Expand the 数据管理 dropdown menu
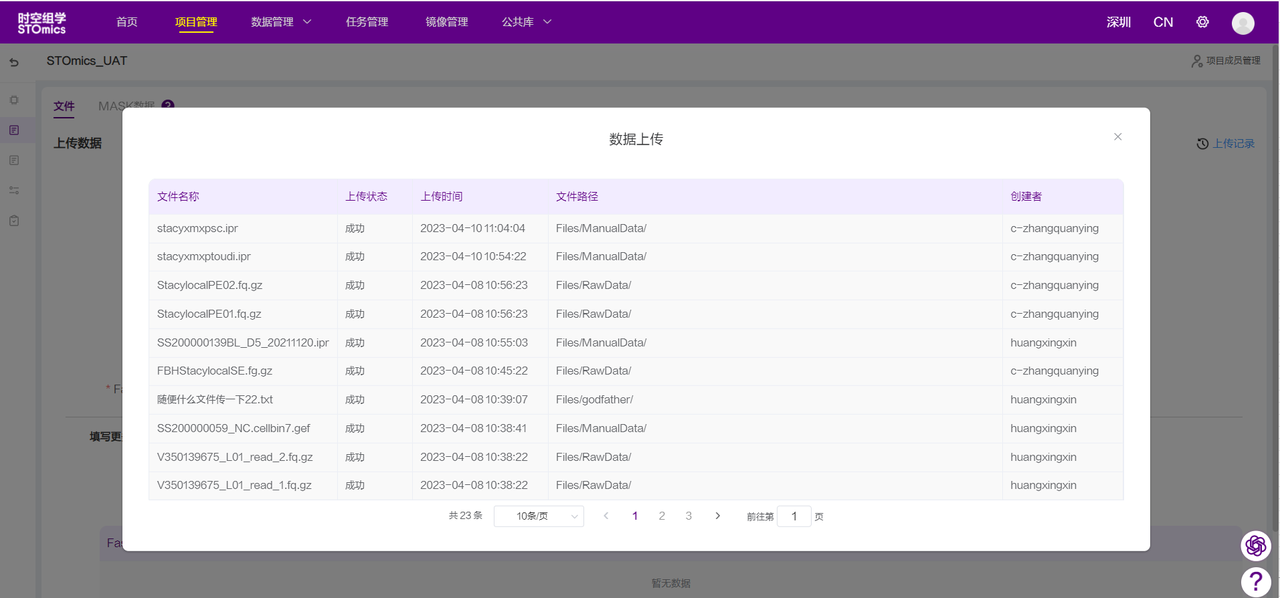The height and width of the screenshot is (598, 1280). (x=281, y=22)
